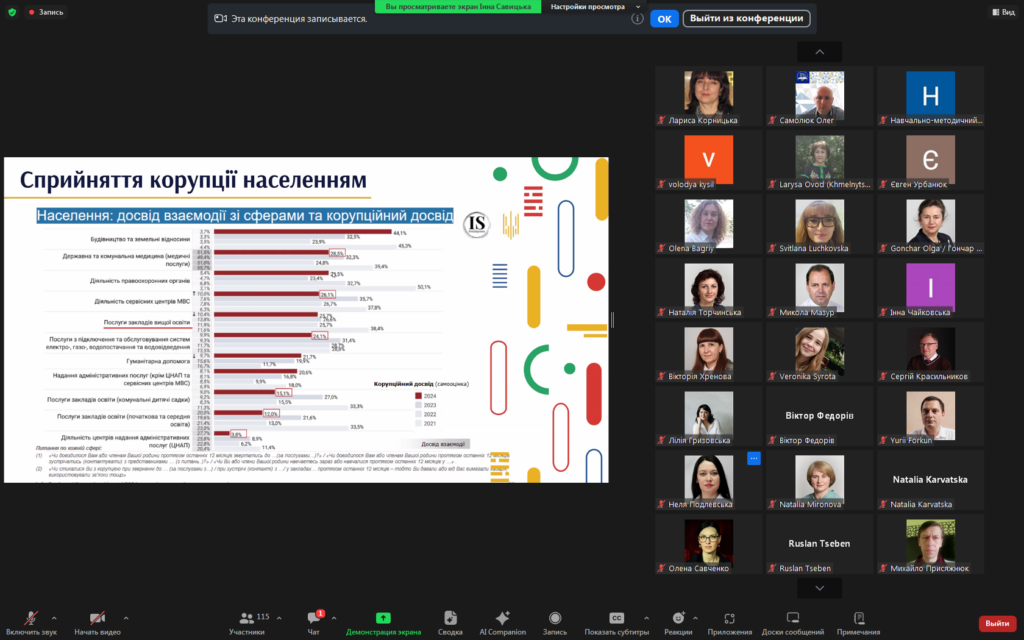1024x640 pixels.
Task: Click OK on recording notice
Action: (x=663, y=19)
